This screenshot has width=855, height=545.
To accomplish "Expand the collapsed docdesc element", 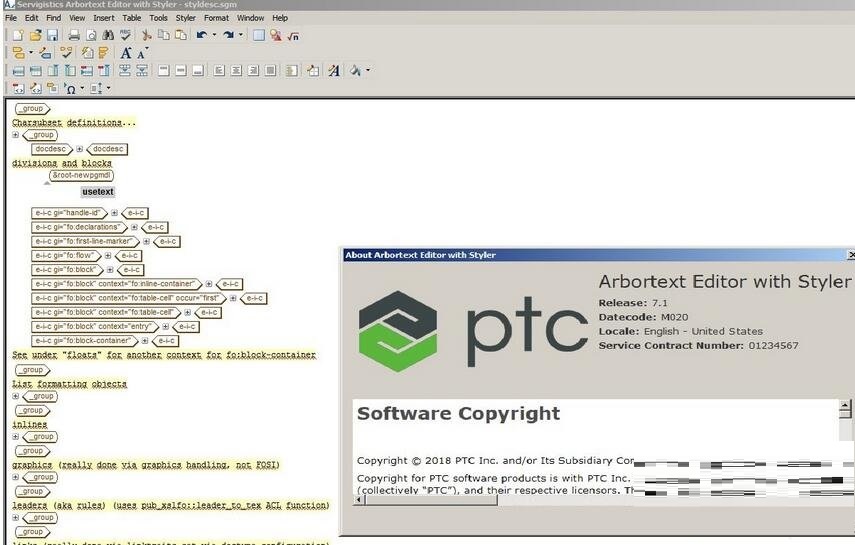I will pyautogui.click(x=80, y=149).
